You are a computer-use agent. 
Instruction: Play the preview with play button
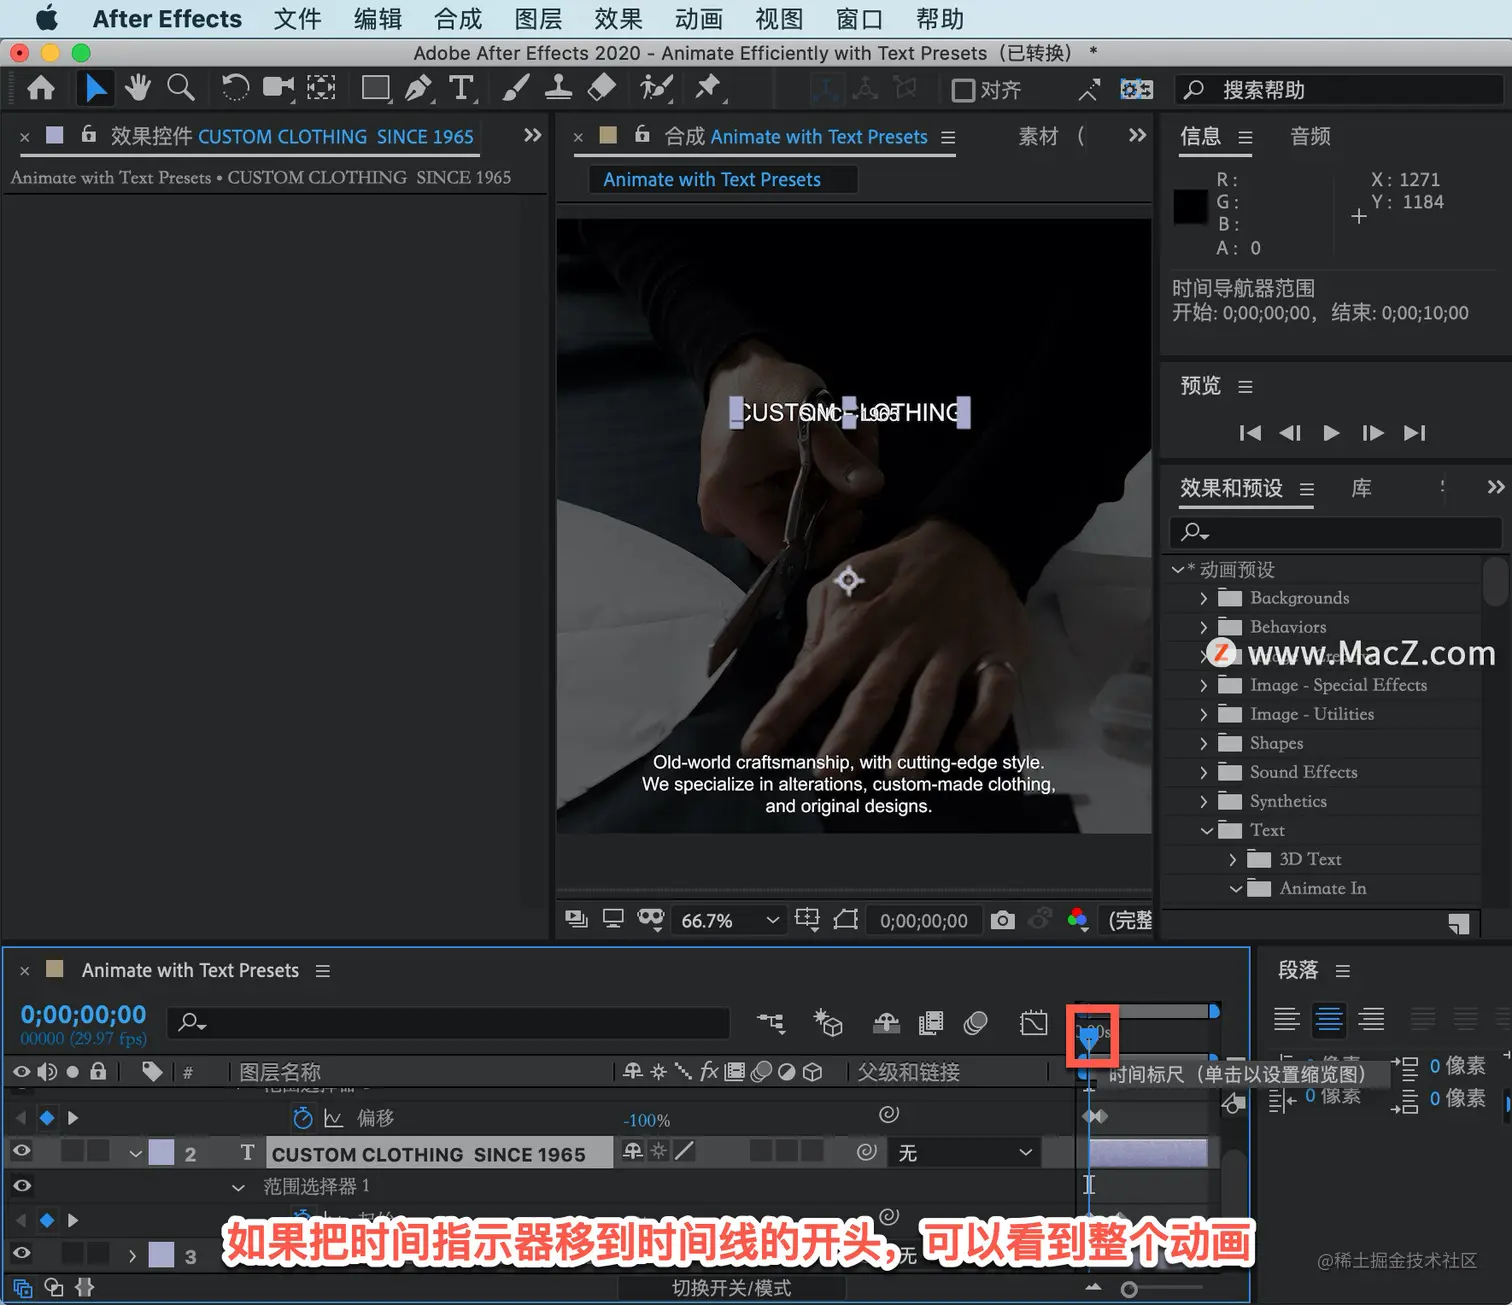[x=1331, y=433]
